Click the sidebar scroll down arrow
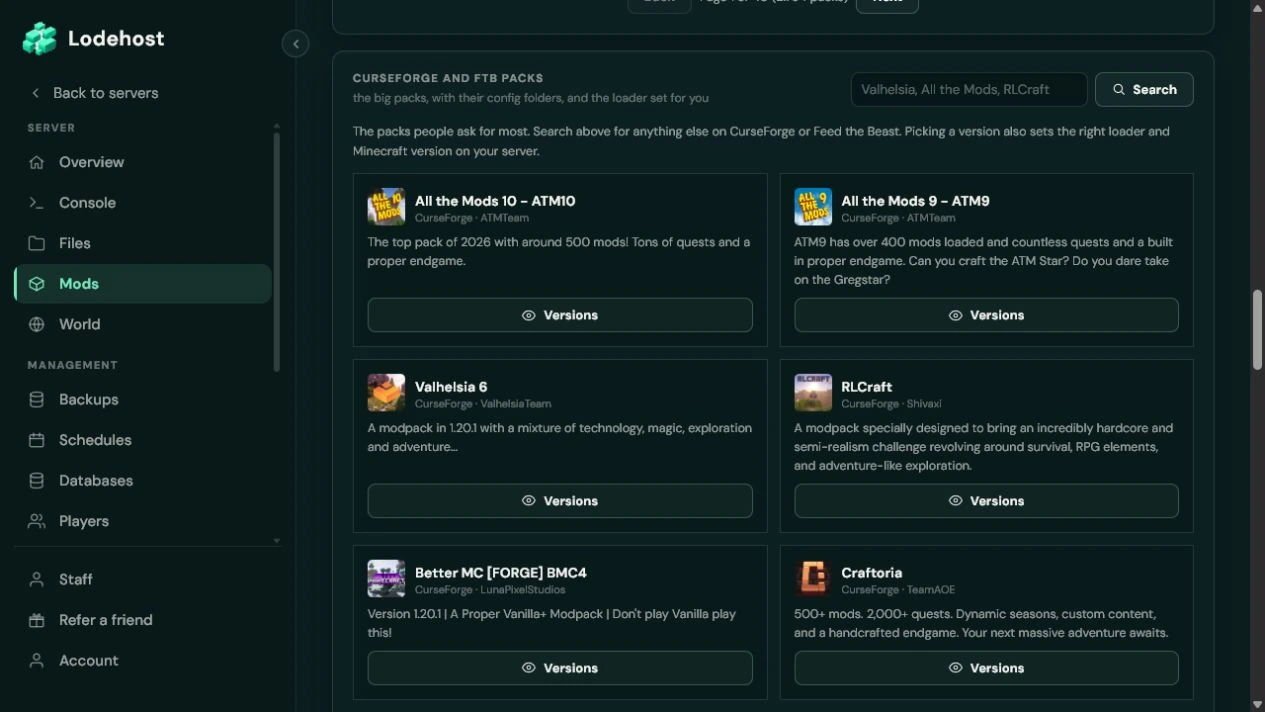This screenshot has height=712, width=1265. click(277, 541)
